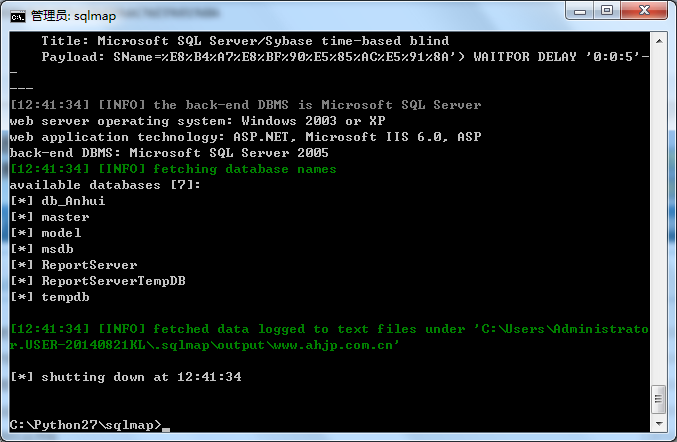Maximize the sqlmap console window
The height and width of the screenshot is (442, 677).
pos(607,11)
